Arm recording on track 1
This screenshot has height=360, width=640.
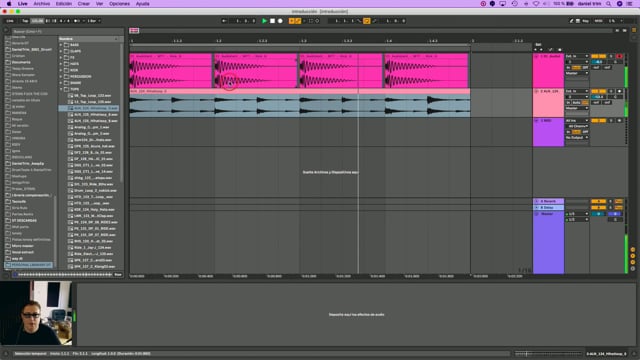pos(620,56)
